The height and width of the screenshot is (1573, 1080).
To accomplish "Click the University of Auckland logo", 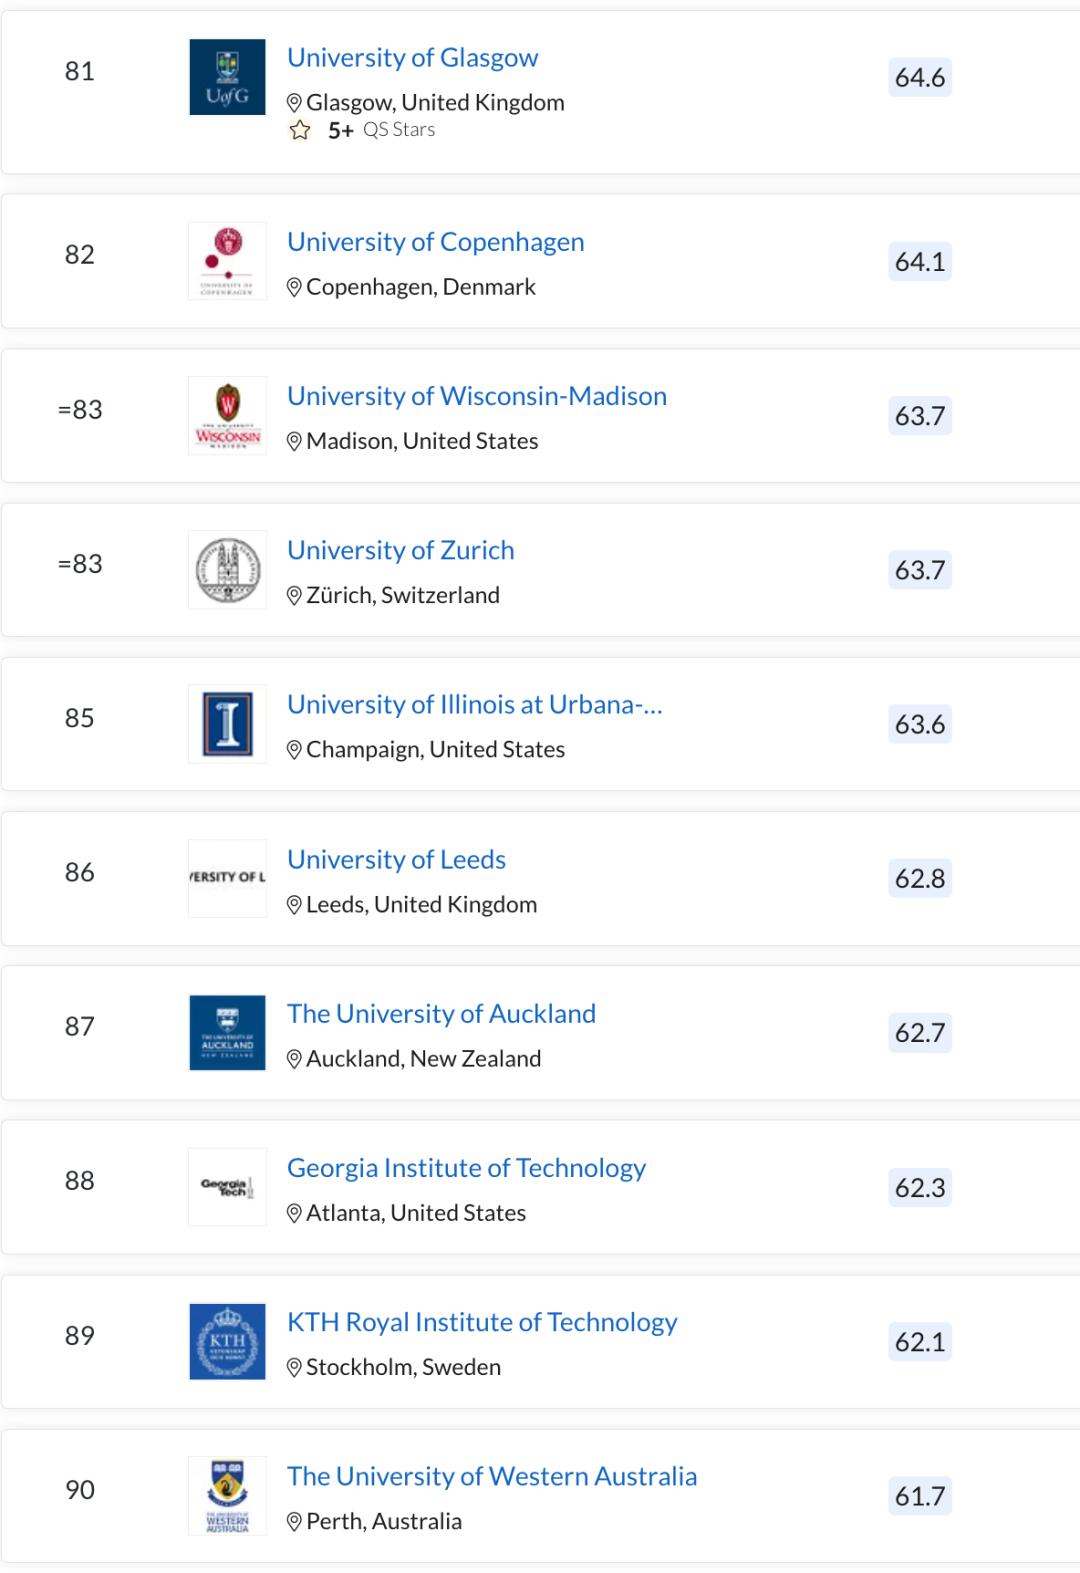I will 227,1032.
